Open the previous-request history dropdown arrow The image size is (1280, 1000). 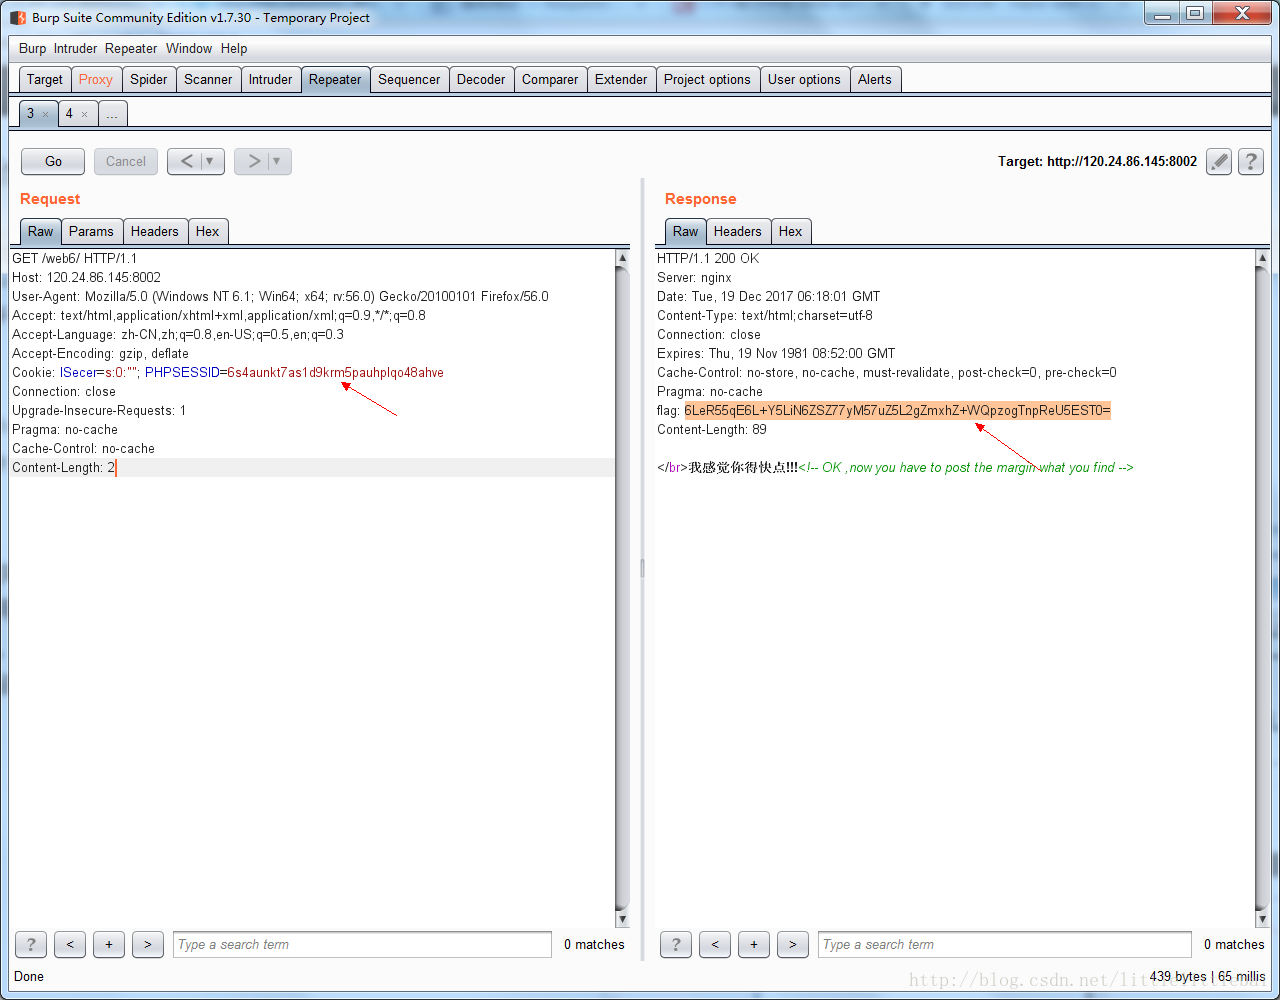click(x=211, y=161)
